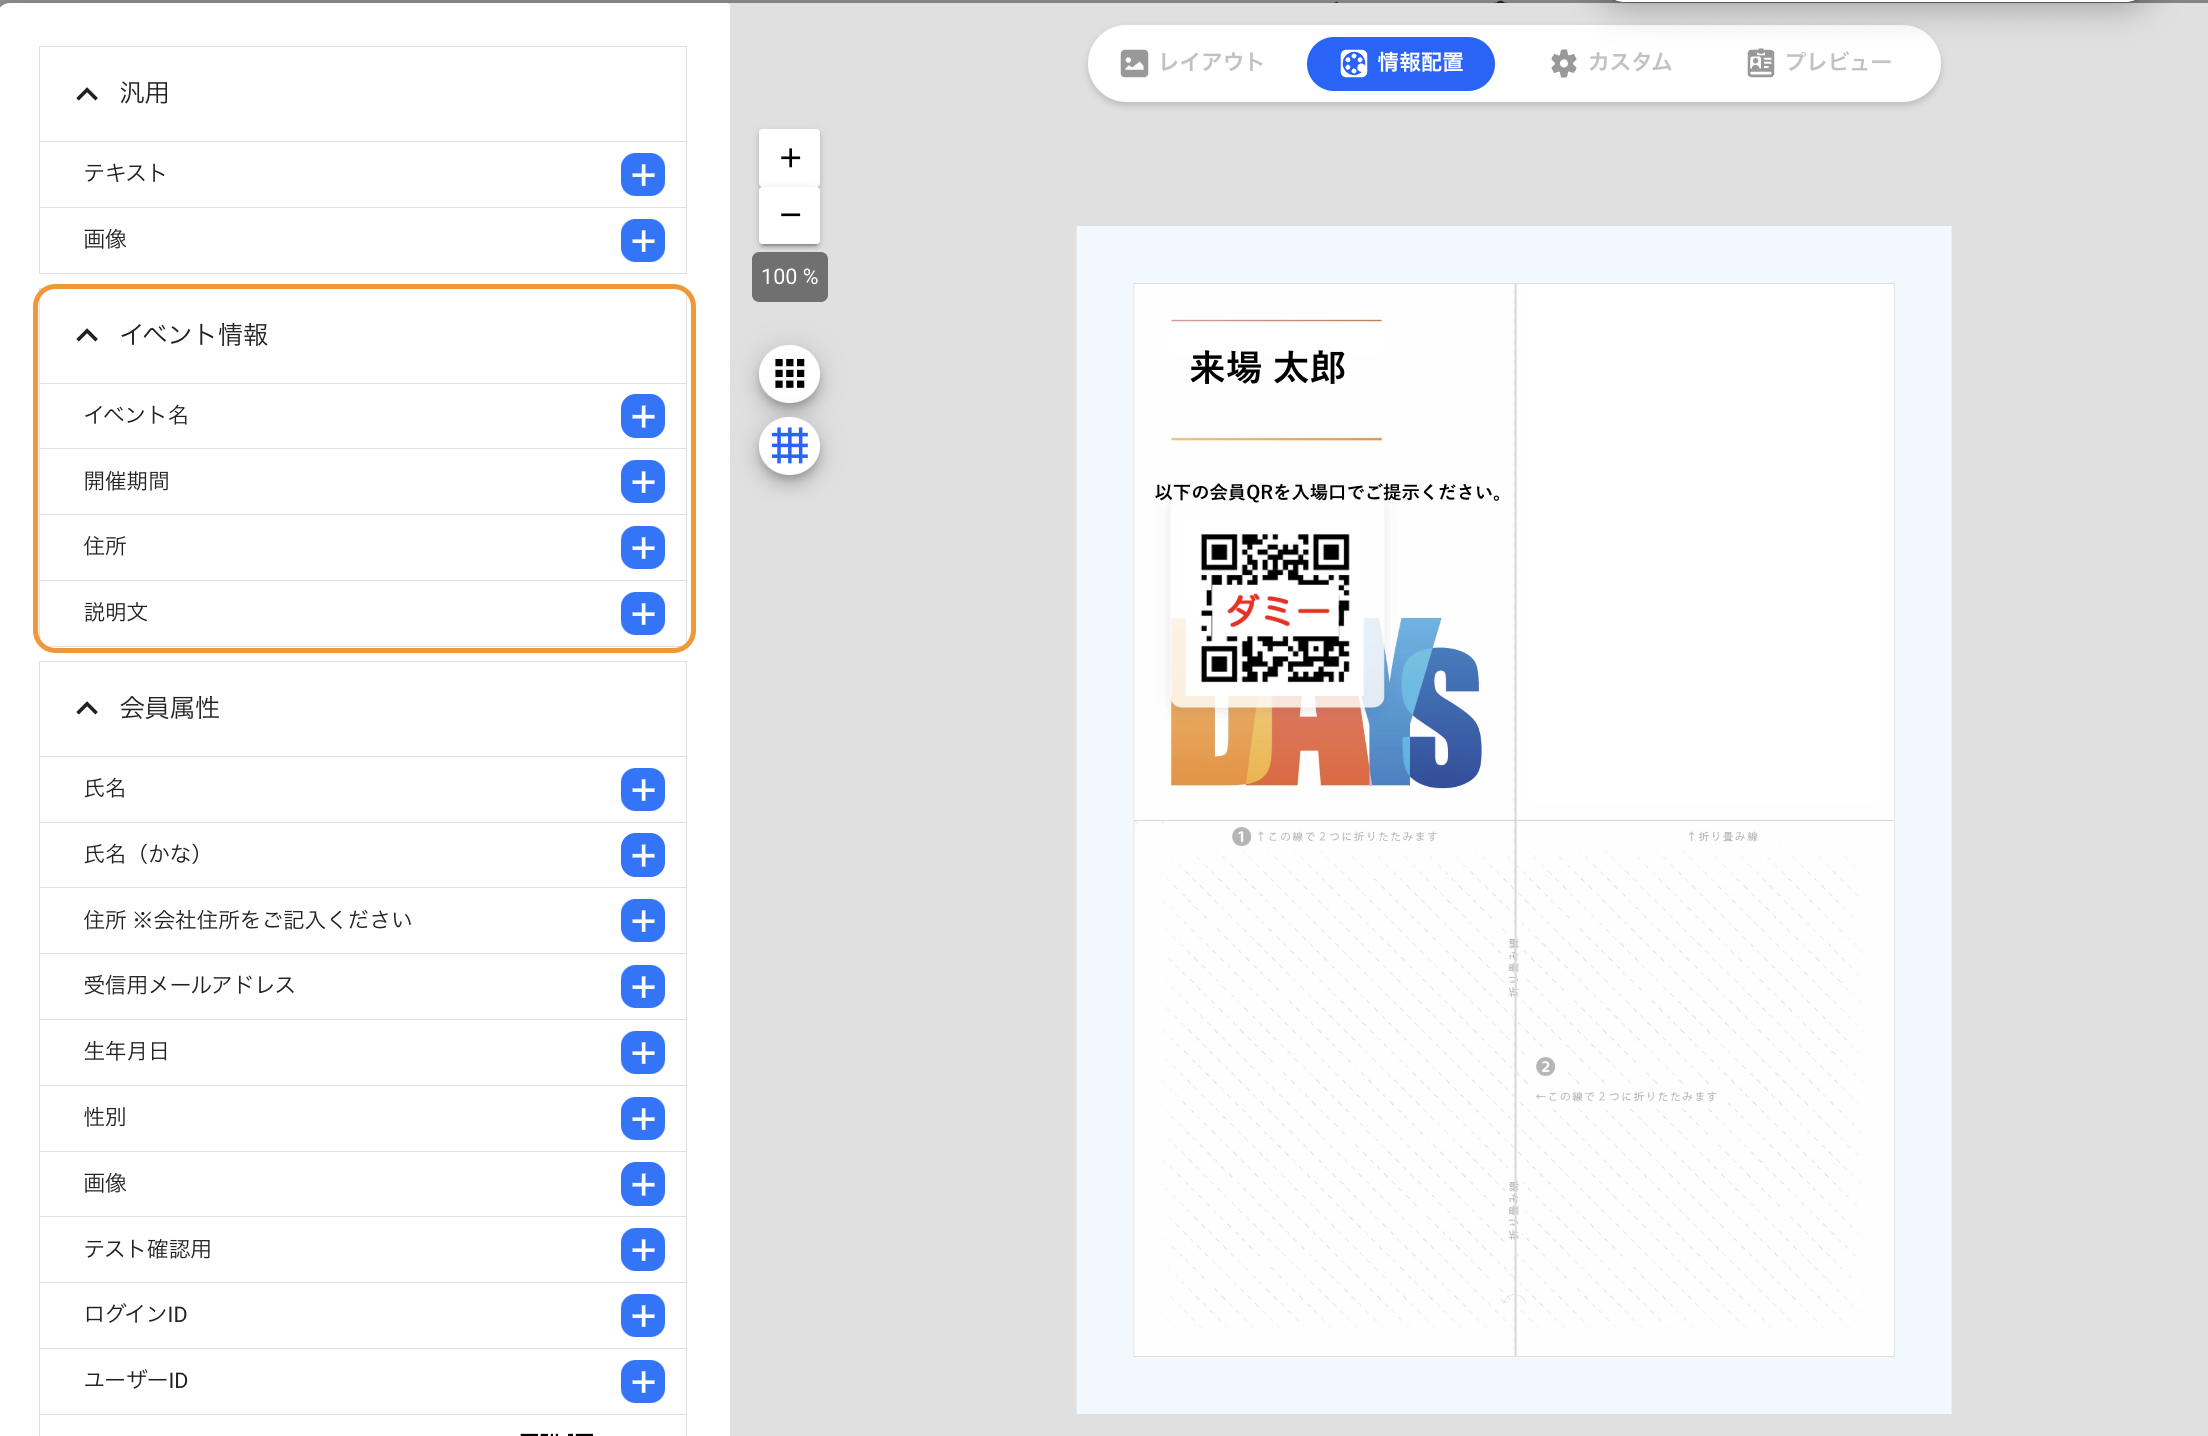Image resolution: width=2208 pixels, height=1436 pixels.
Task: Click the 受信用メールアドレス row label
Action: pos(189,985)
